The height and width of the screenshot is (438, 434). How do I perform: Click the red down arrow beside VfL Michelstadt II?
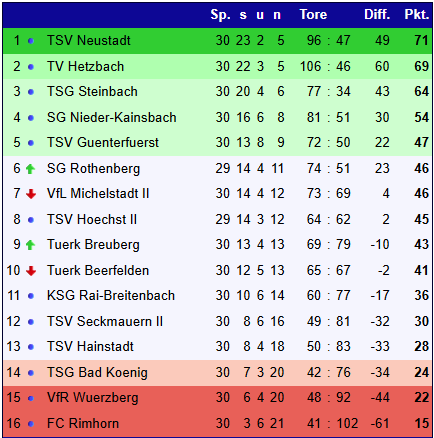pyautogui.click(x=31, y=194)
